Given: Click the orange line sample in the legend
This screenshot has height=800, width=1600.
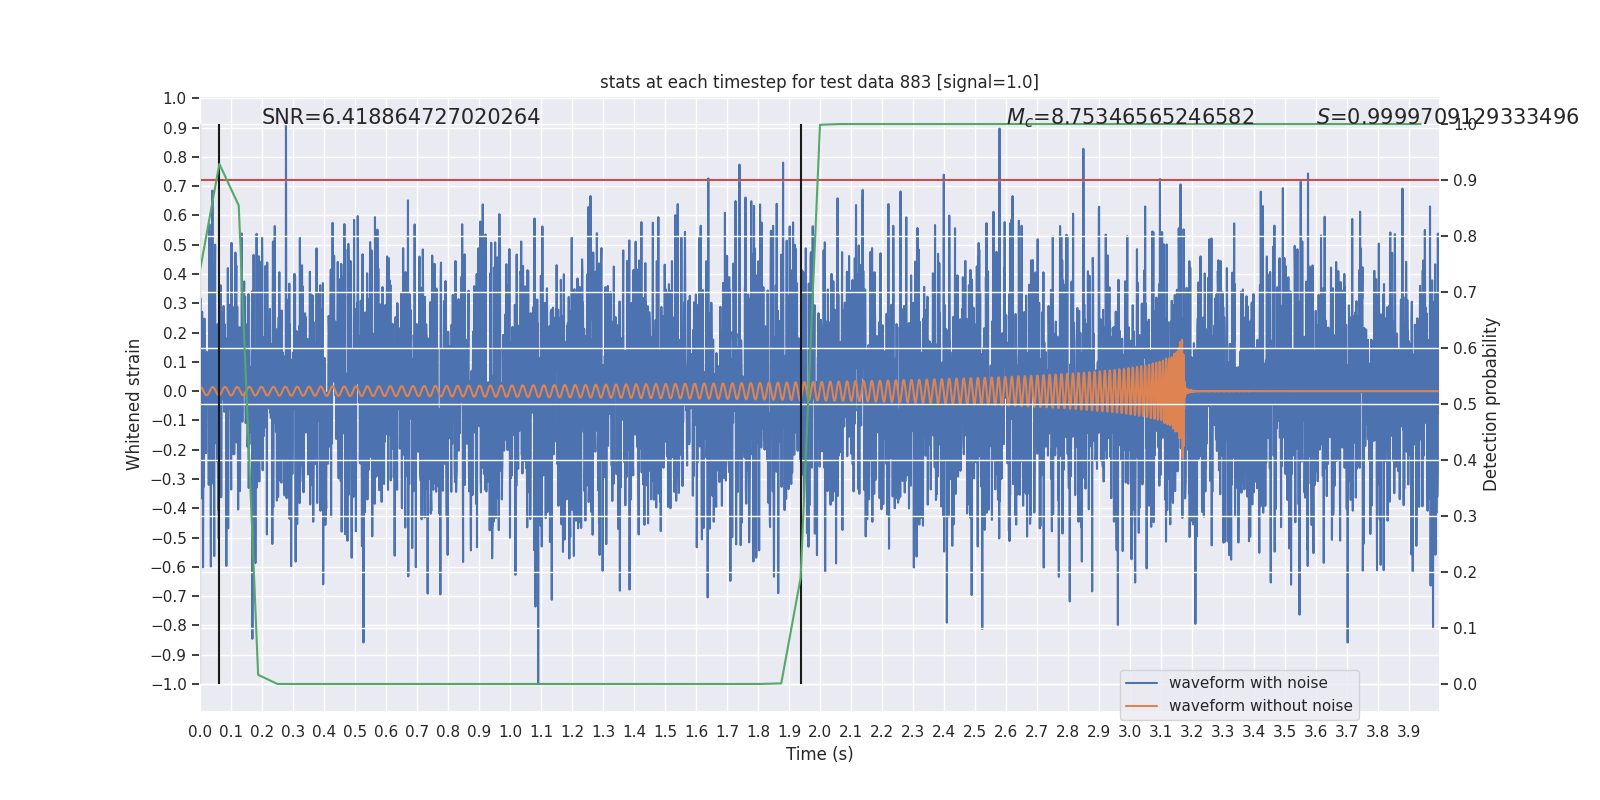Looking at the screenshot, I should tap(1141, 706).
